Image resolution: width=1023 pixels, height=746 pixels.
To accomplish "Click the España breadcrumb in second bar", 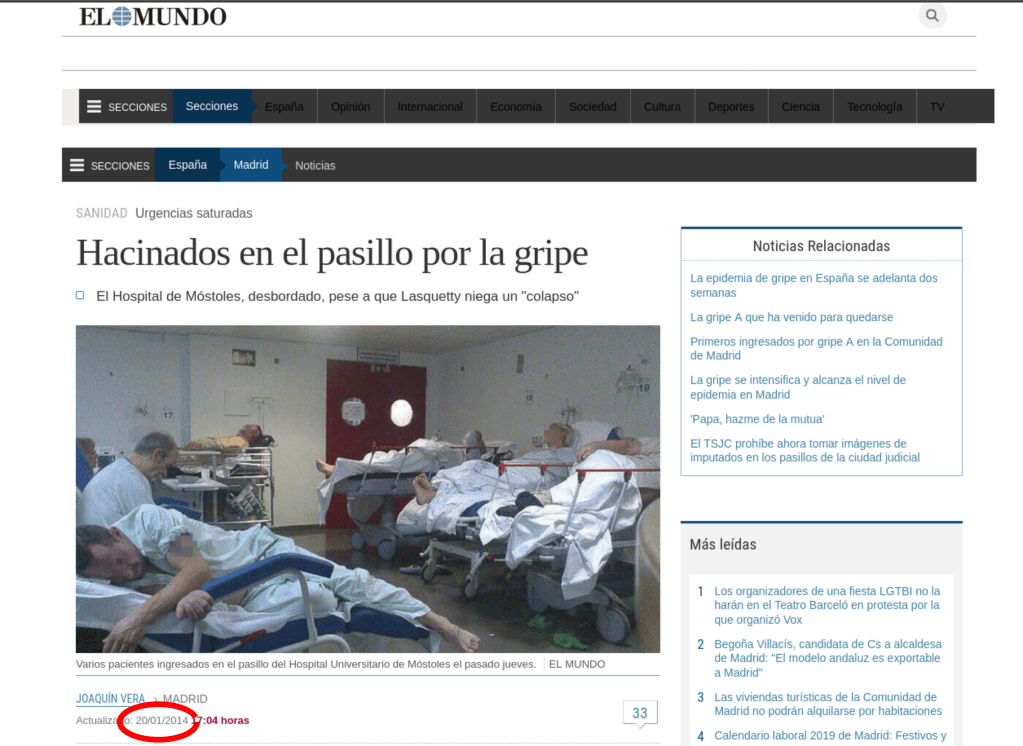I will [187, 165].
